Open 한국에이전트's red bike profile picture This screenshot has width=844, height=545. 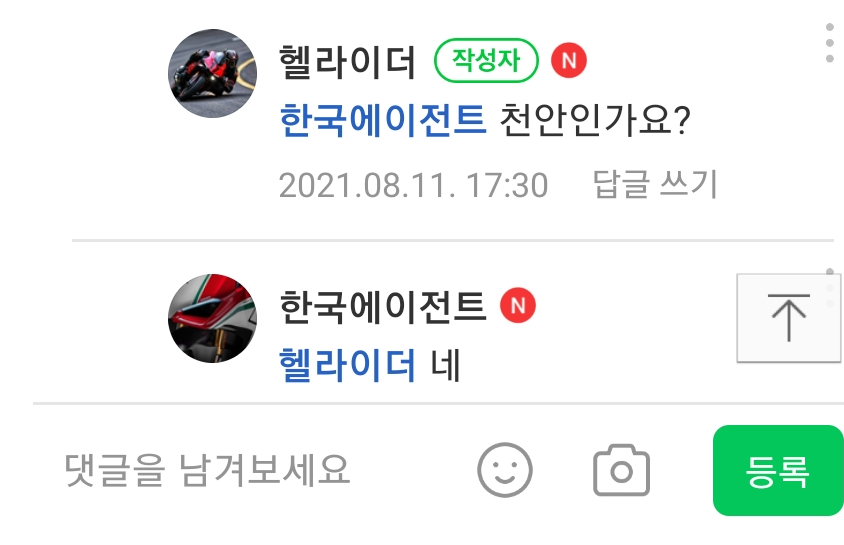[213, 318]
